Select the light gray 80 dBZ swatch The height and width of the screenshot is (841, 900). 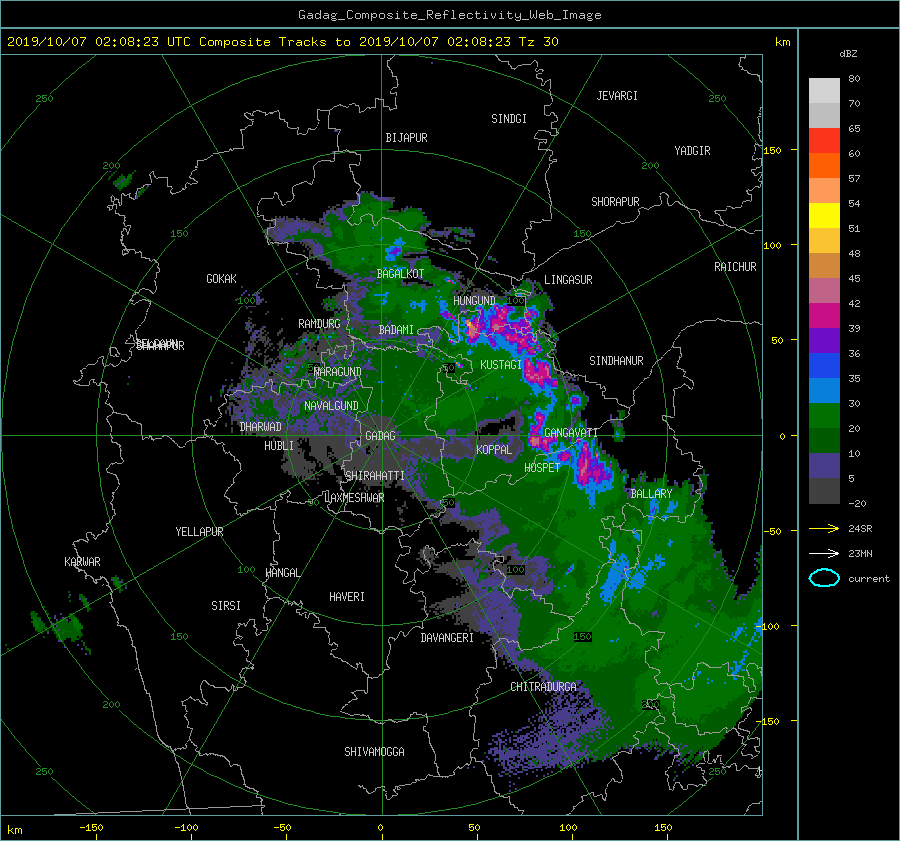(824, 90)
